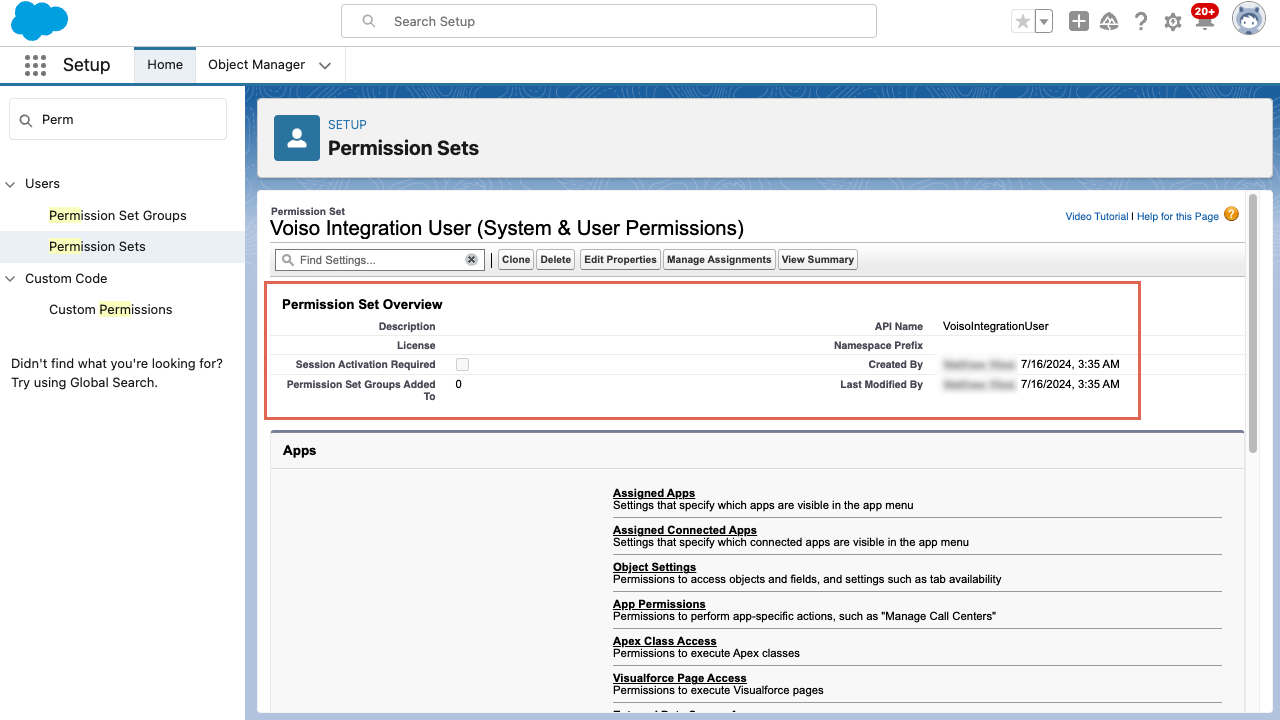
Task: Open the notifications bell icon
Action: [1204, 21]
